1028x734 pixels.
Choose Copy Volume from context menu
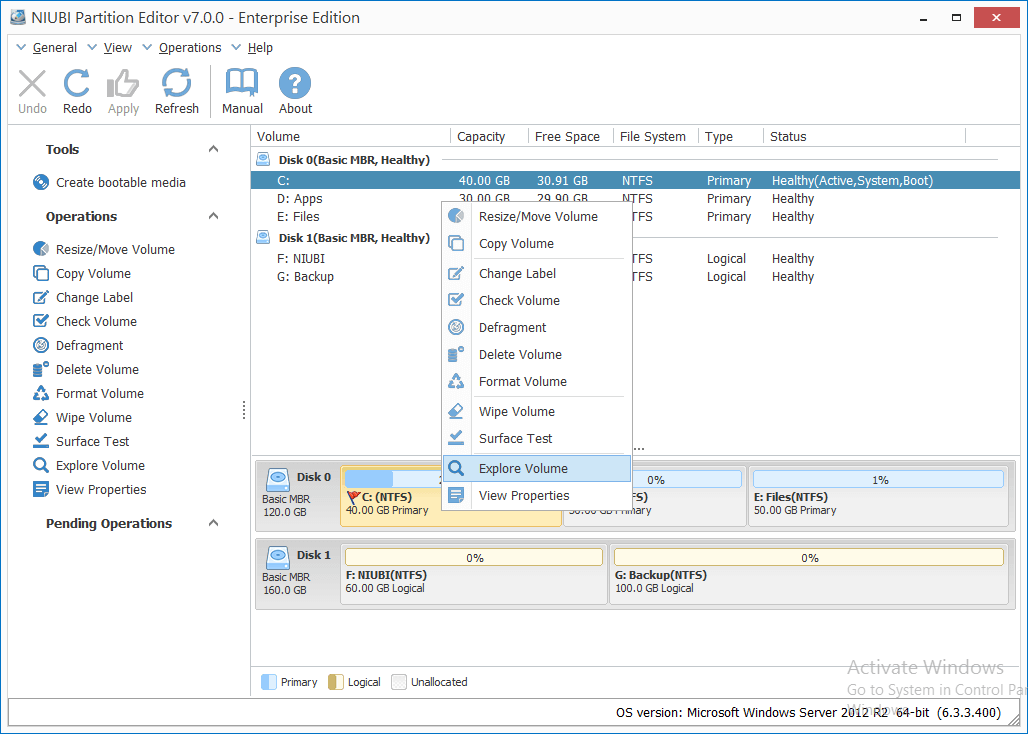537,243
